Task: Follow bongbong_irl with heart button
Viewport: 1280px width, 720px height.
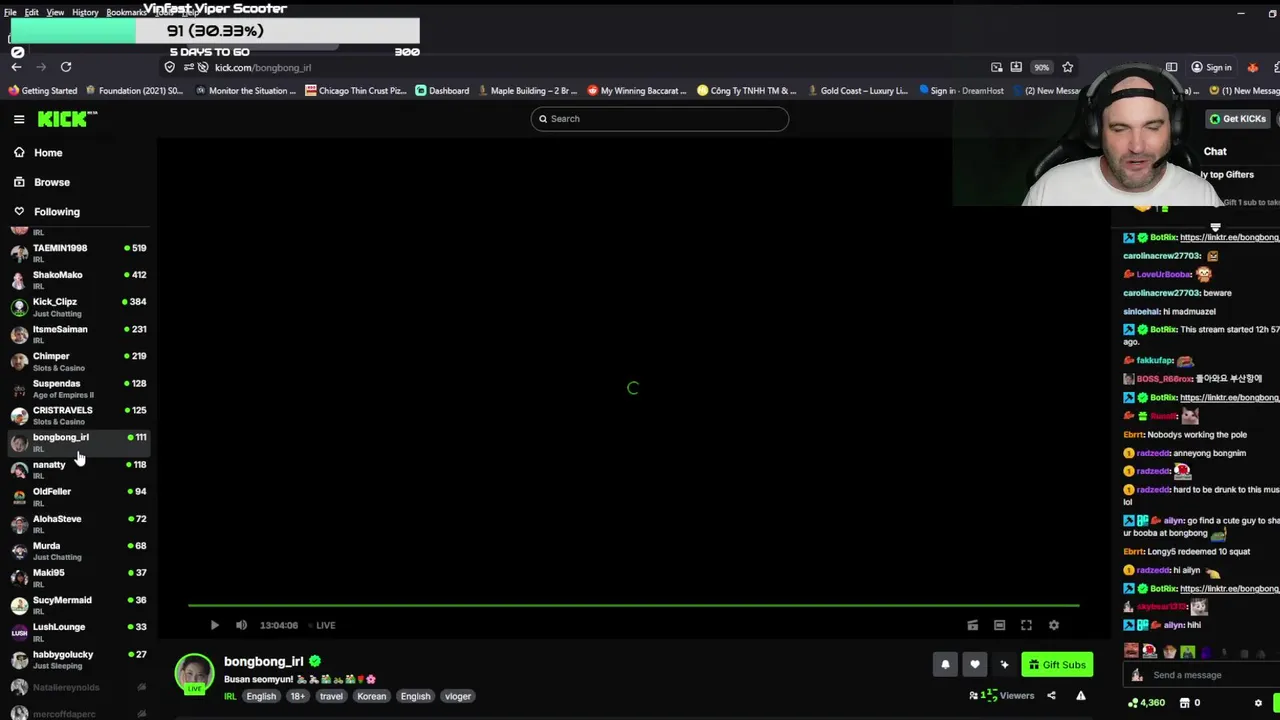Action: coord(975,664)
